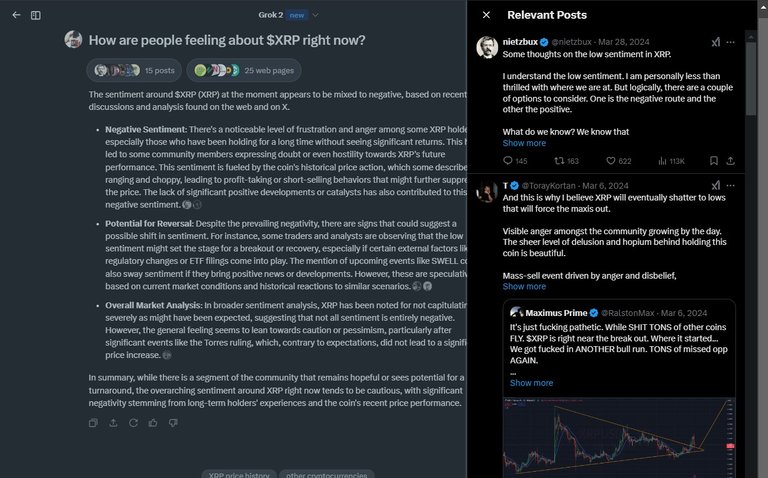Close the Relevant Posts panel

point(486,15)
